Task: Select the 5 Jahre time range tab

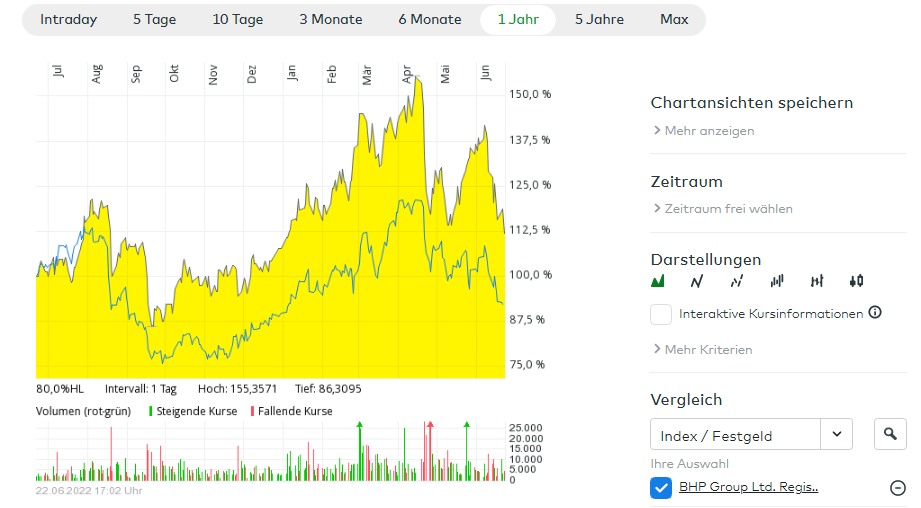Action: click(600, 20)
